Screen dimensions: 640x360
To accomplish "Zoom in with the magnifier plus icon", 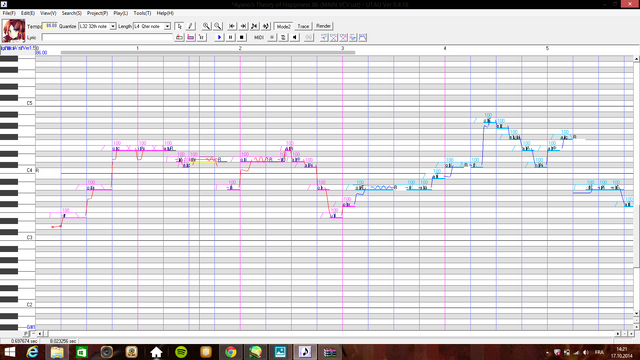I will click(x=207, y=26).
